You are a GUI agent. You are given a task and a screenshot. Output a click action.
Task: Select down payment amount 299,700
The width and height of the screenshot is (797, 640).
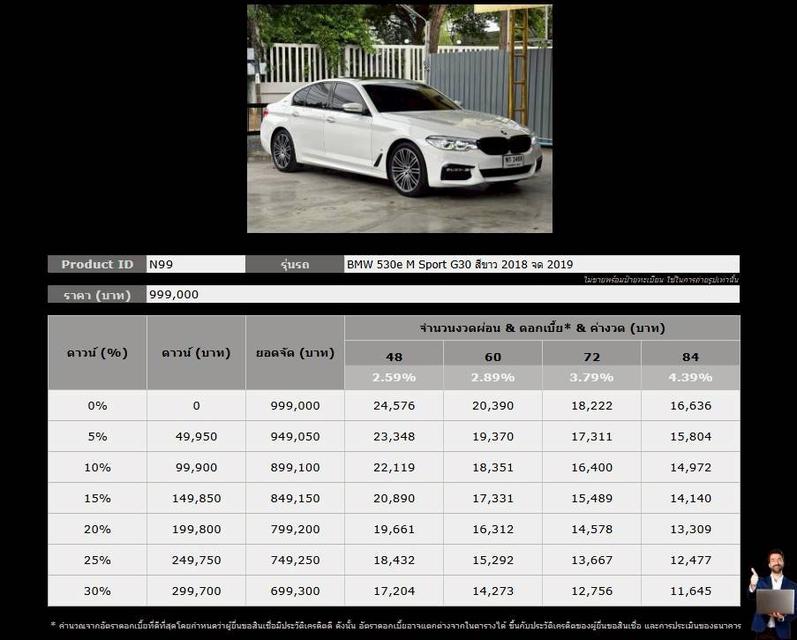click(x=196, y=591)
